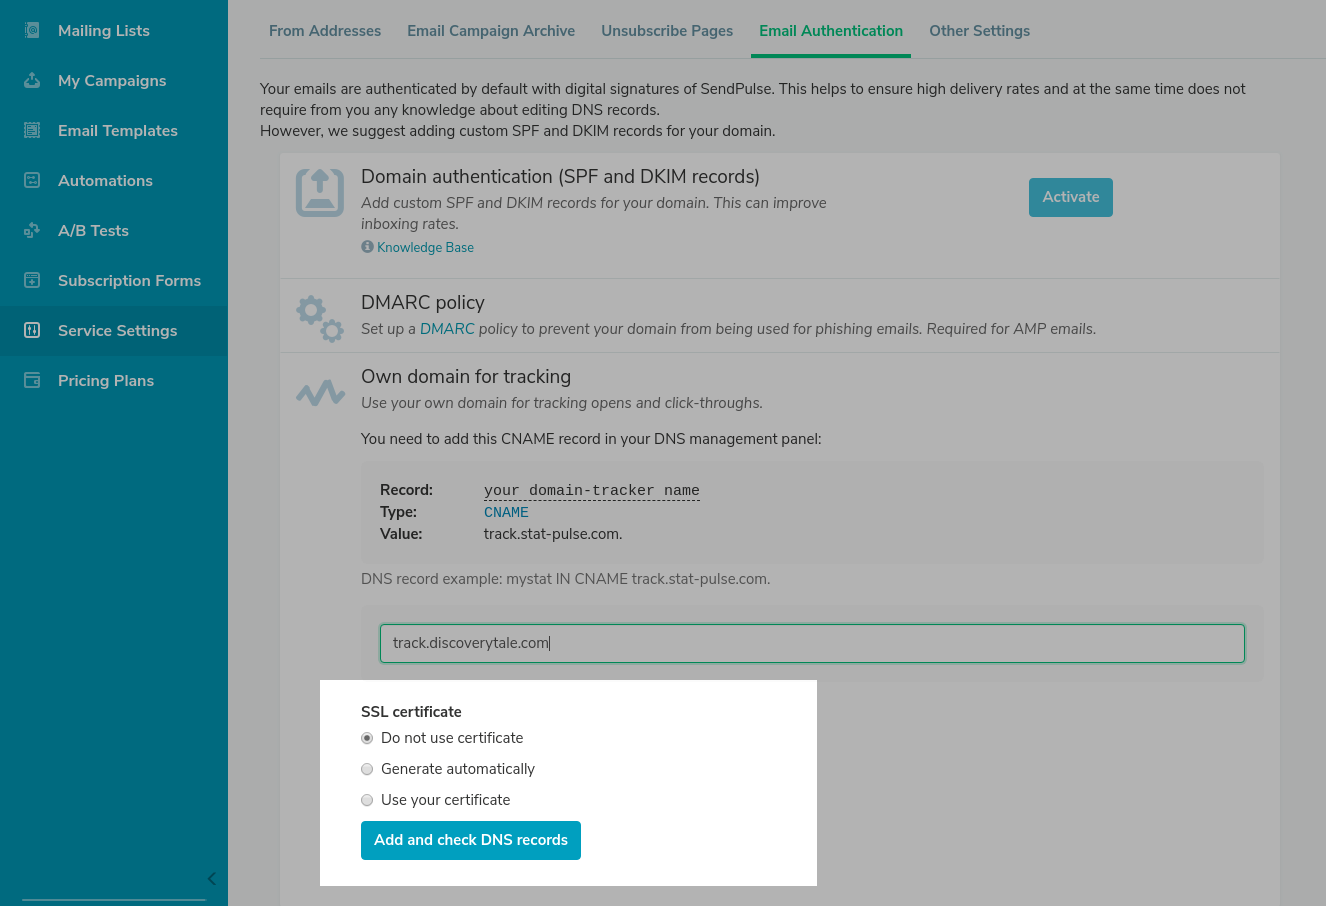Screen dimensions: 1326x906
Task: Click the tracking domain input field
Action: [811, 643]
